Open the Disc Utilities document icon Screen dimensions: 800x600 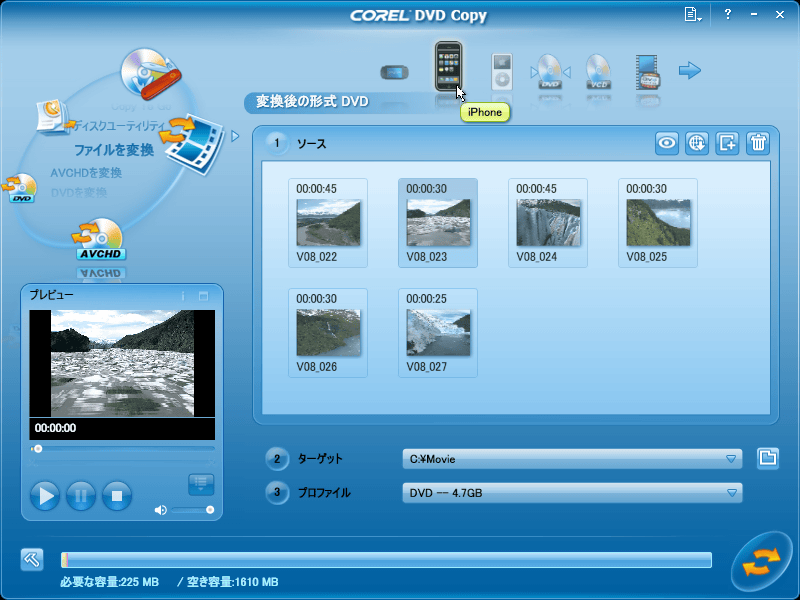[x=54, y=117]
